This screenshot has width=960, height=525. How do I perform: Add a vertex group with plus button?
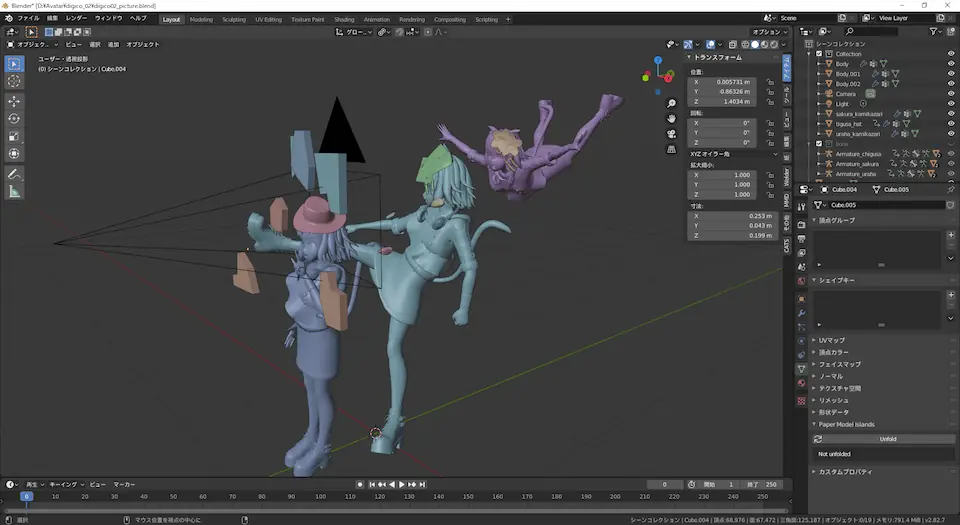tap(950, 236)
